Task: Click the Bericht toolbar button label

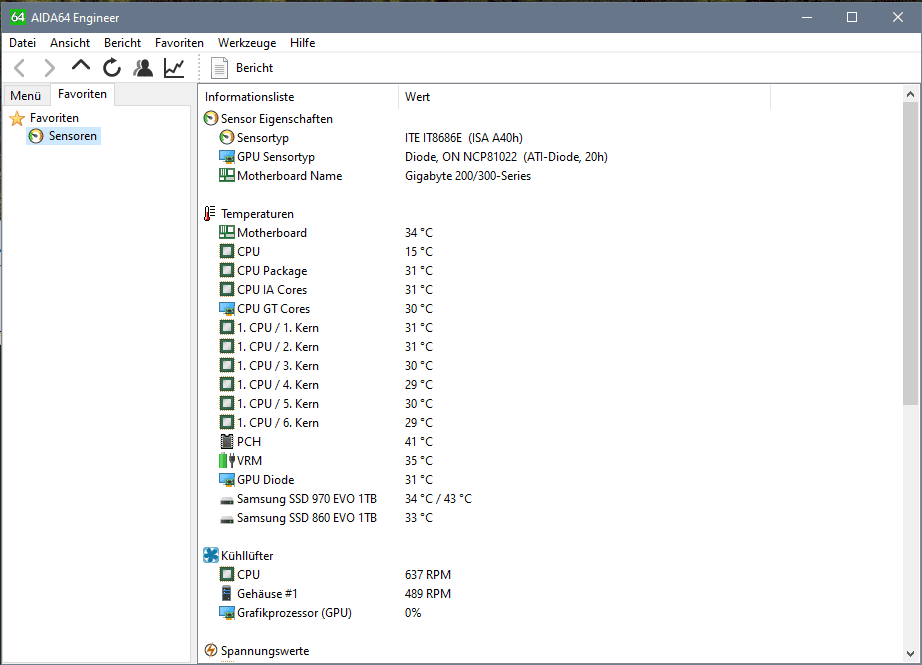Action: [x=254, y=68]
